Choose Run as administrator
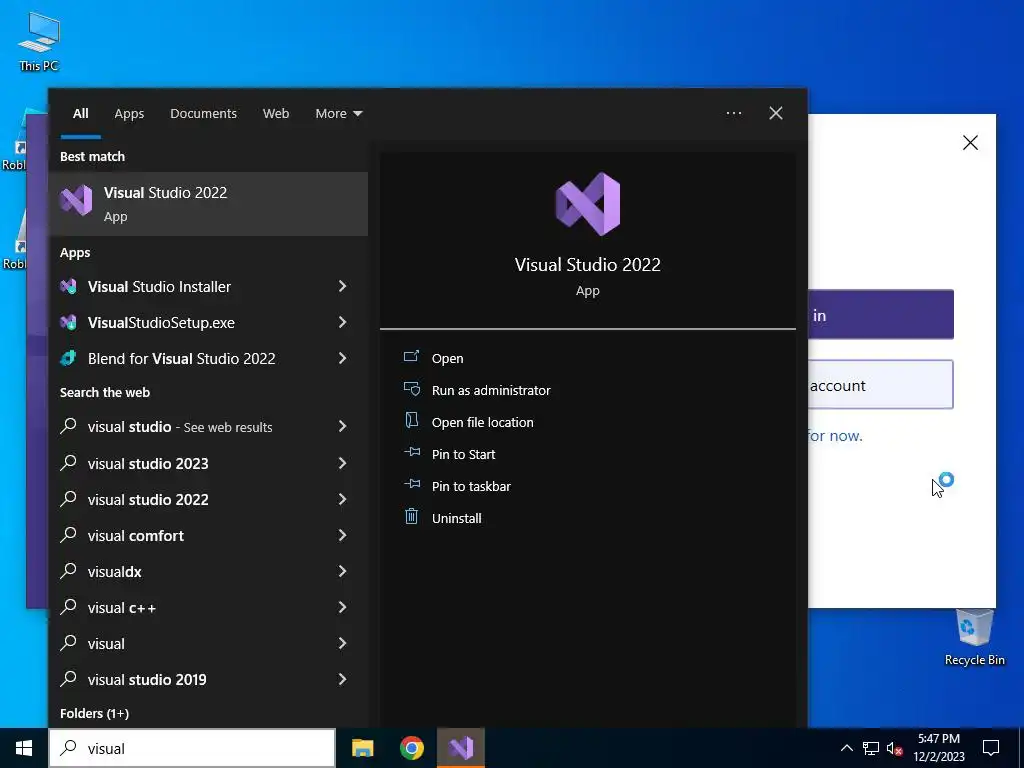Screen dimensions: 1024x768 tap(491, 391)
